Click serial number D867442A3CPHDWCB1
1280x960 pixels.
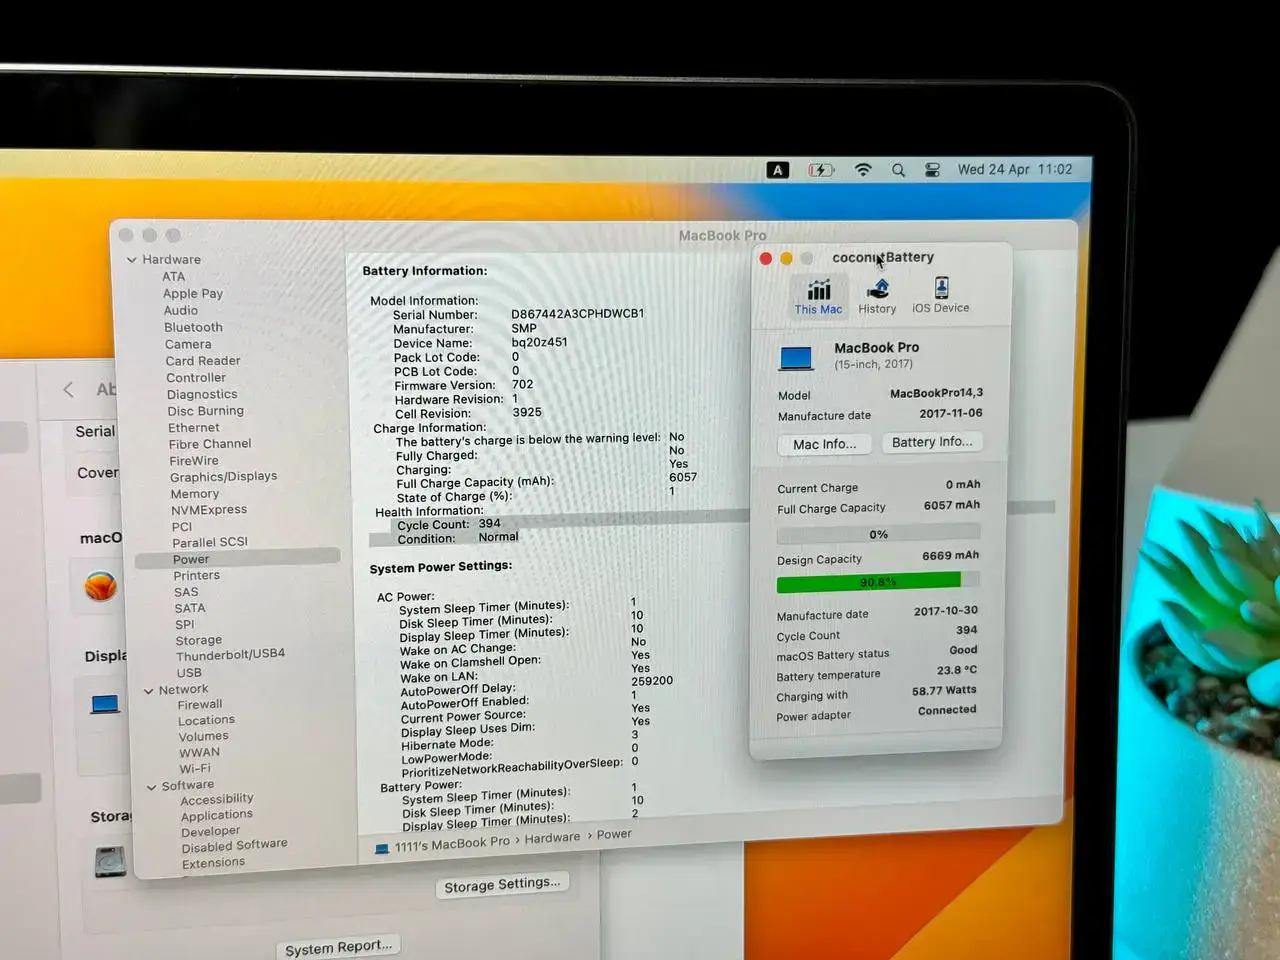578,314
